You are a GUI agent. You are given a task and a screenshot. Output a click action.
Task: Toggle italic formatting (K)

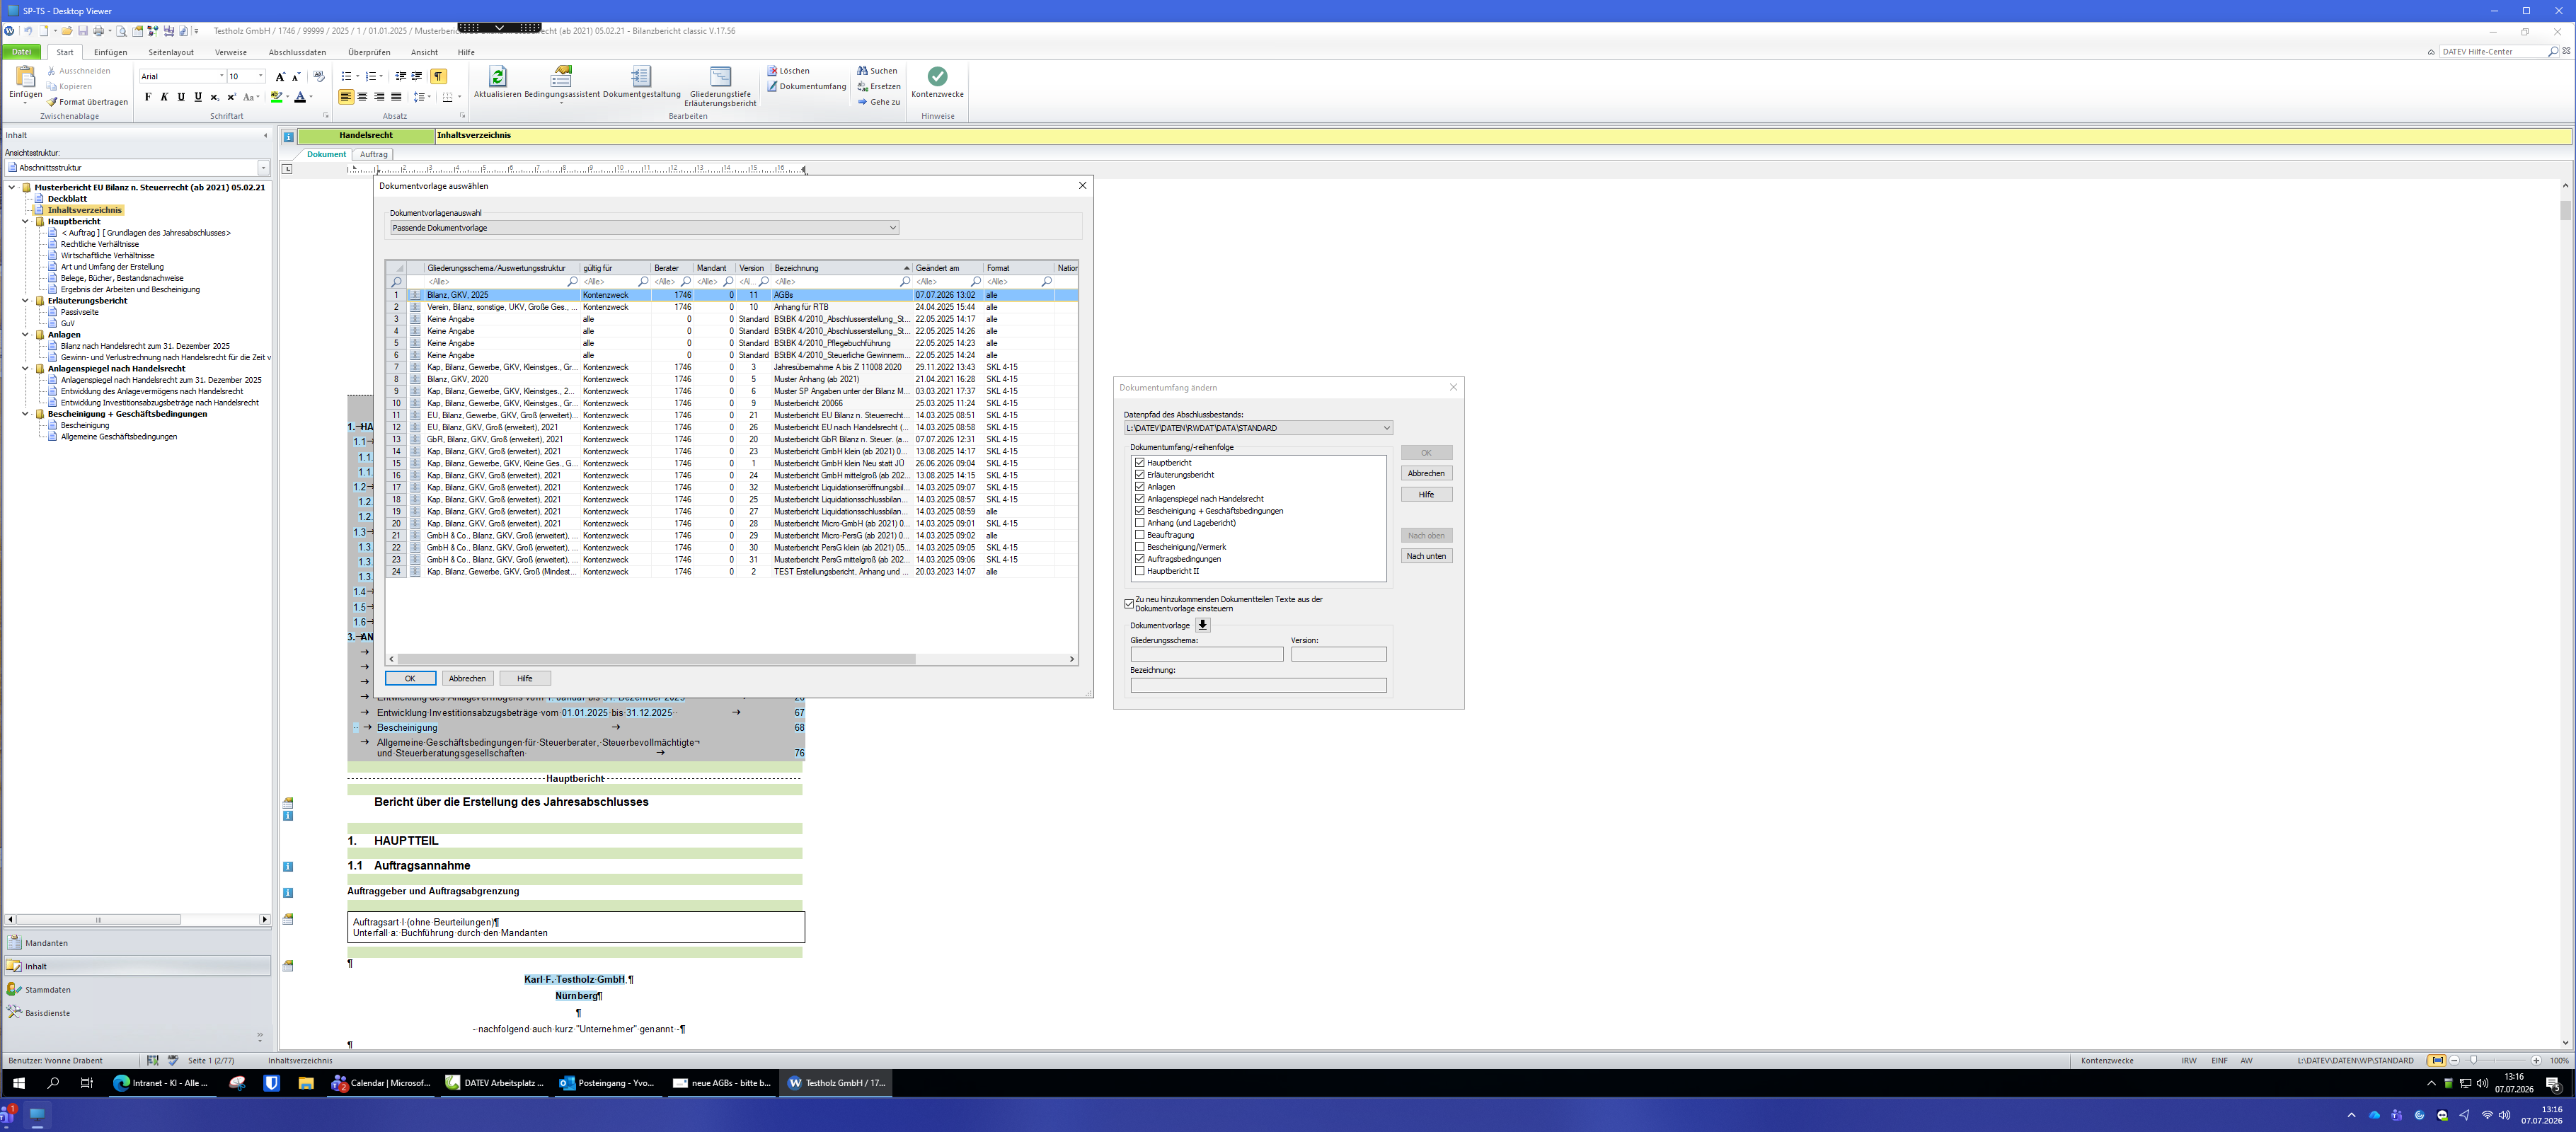pyautogui.click(x=164, y=97)
